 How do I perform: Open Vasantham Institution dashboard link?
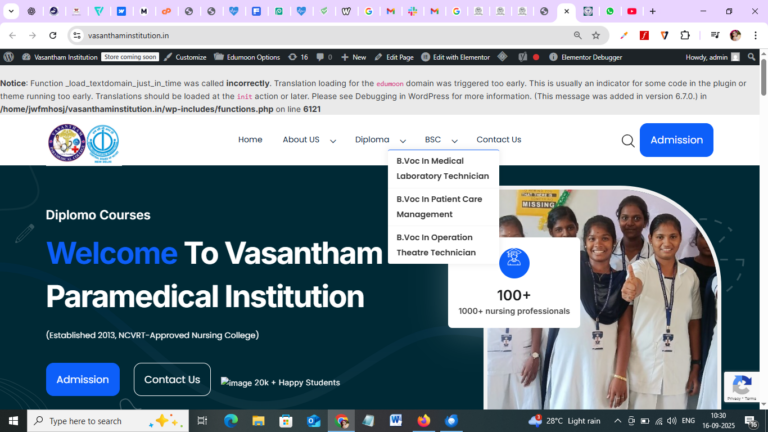tap(60, 57)
